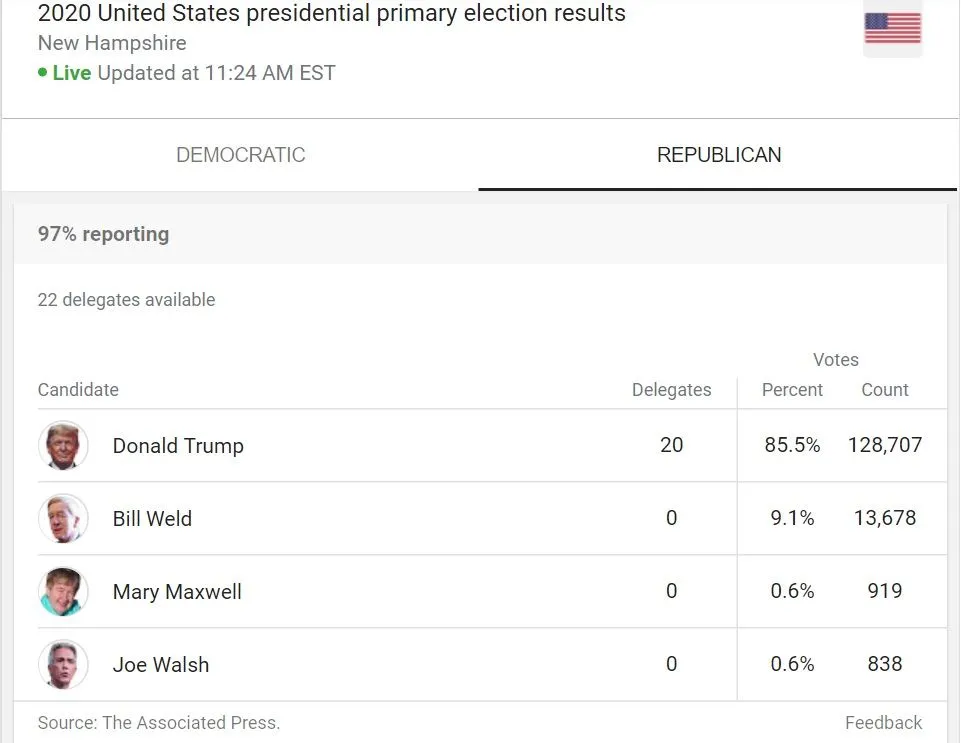Click the flag image in the top right corner
Screen dimensions: 961x743
tap(893, 29)
